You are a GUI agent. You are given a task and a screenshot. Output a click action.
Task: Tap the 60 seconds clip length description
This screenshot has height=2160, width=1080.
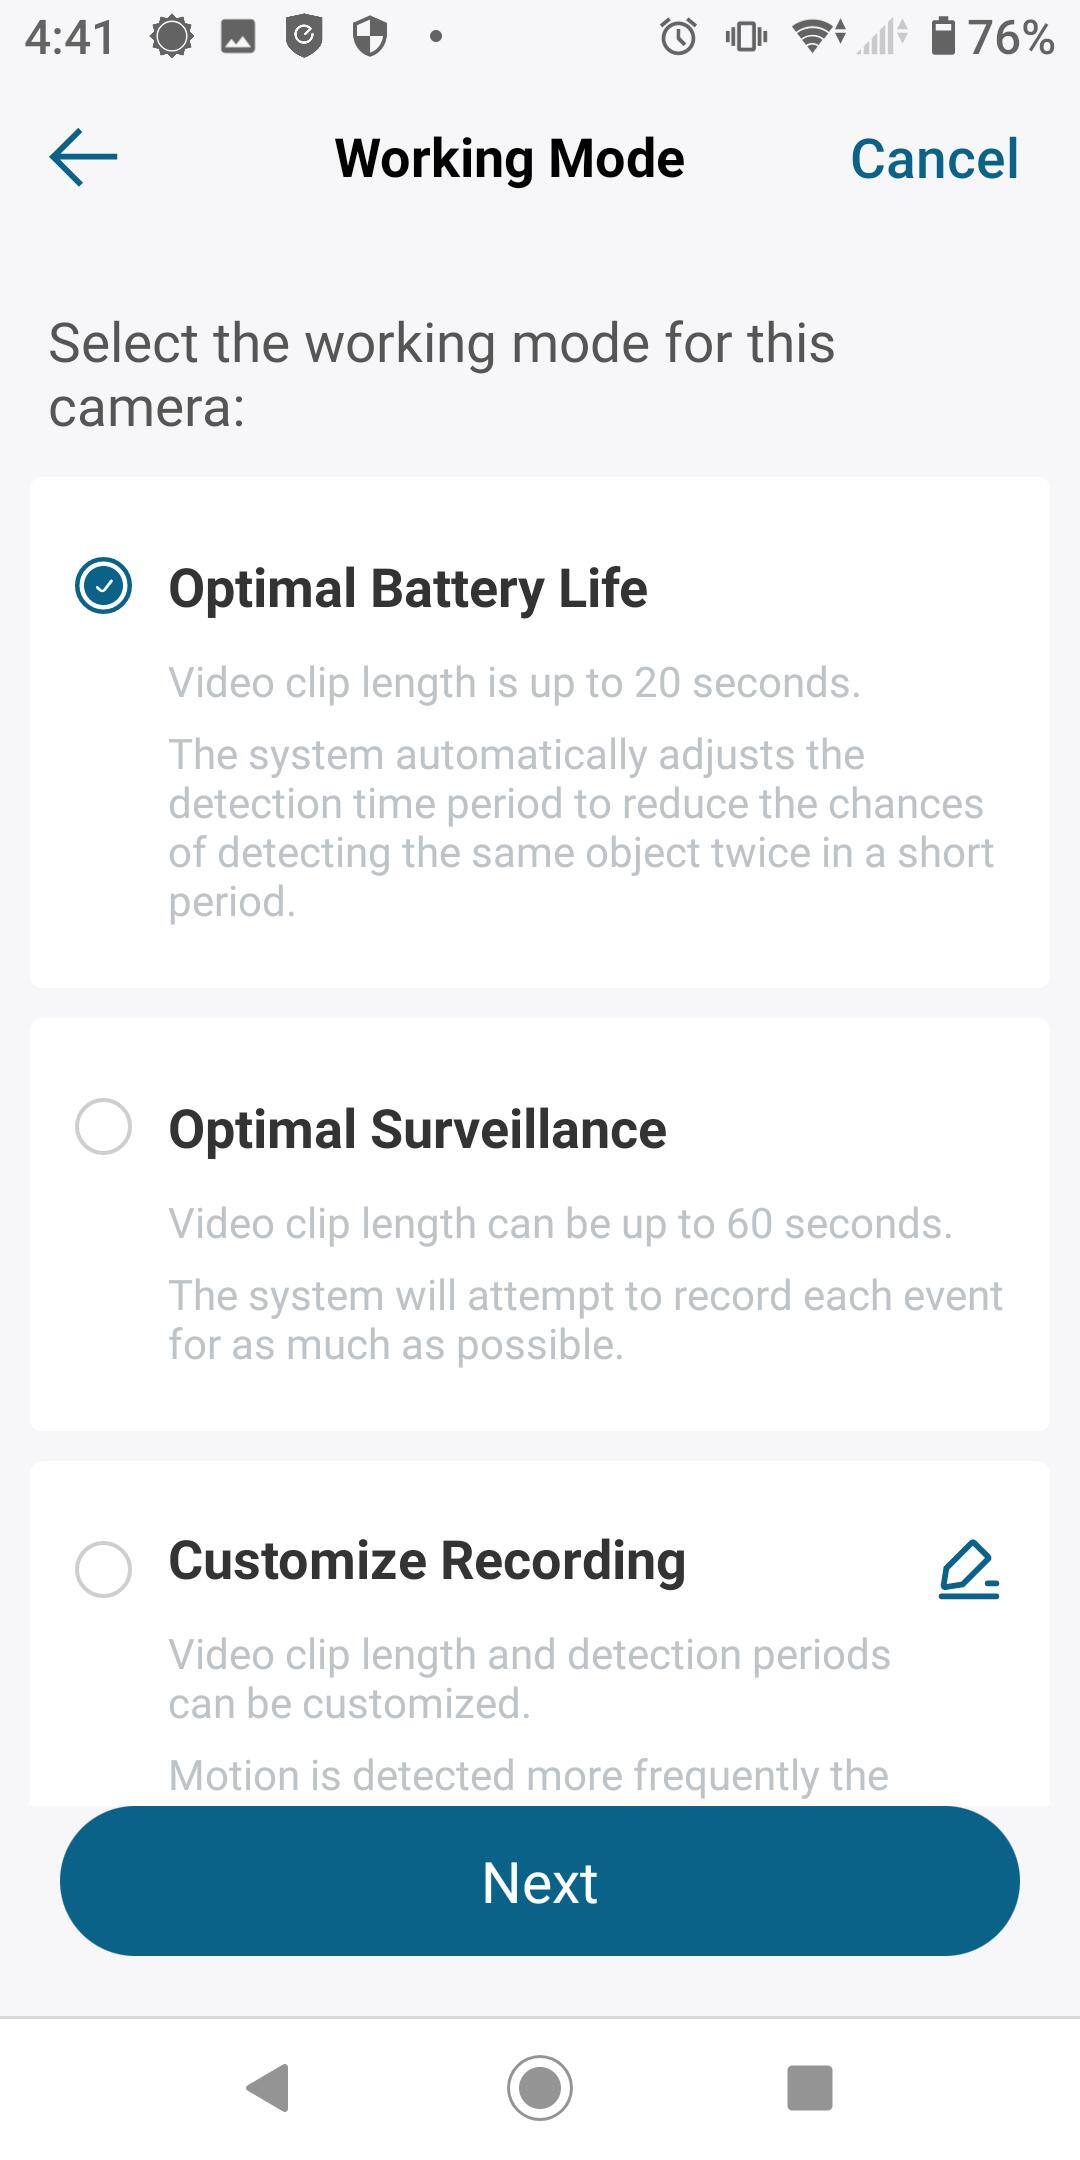click(560, 1224)
